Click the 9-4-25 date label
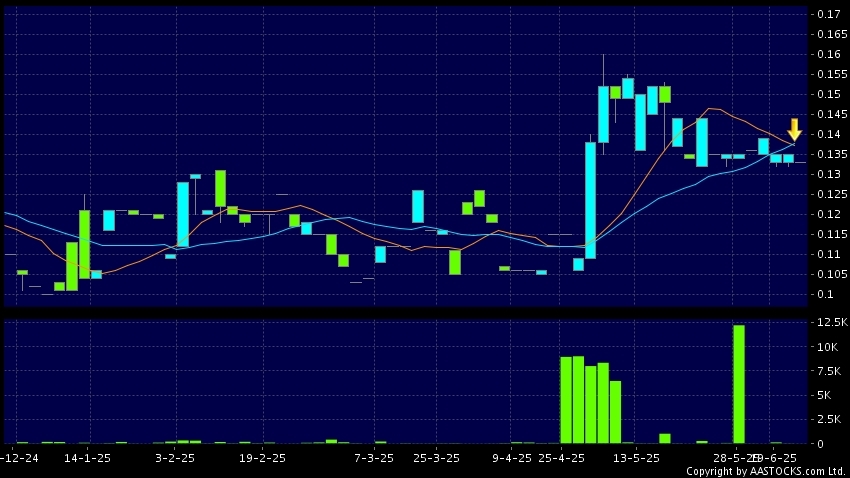The image size is (850, 478). pos(512,458)
